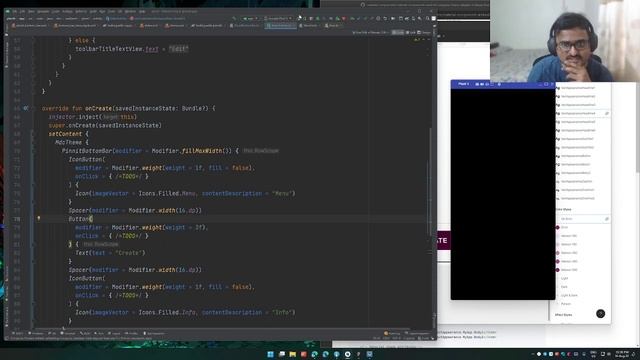640x360 pixels.
Task: Click 'super' in the super.onCreate line
Action: click(57, 125)
